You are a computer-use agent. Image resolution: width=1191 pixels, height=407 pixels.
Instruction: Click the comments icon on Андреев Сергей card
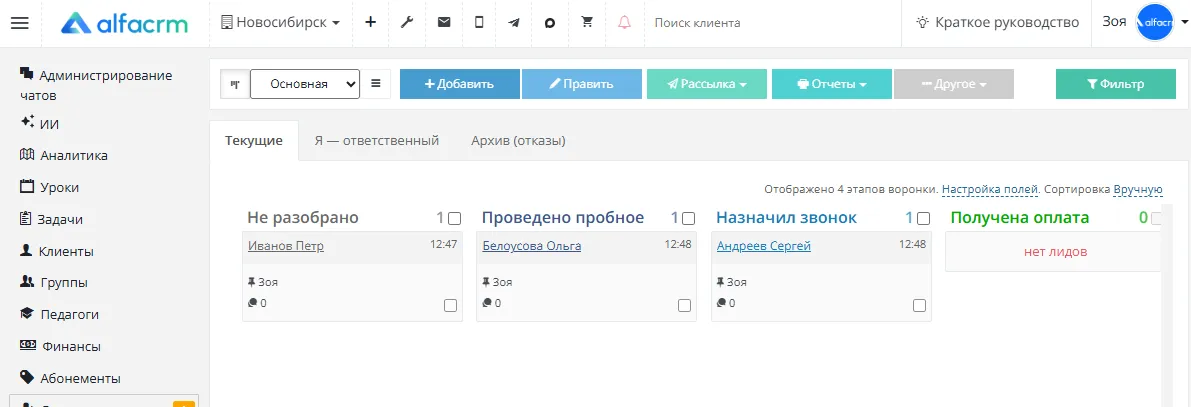click(722, 302)
